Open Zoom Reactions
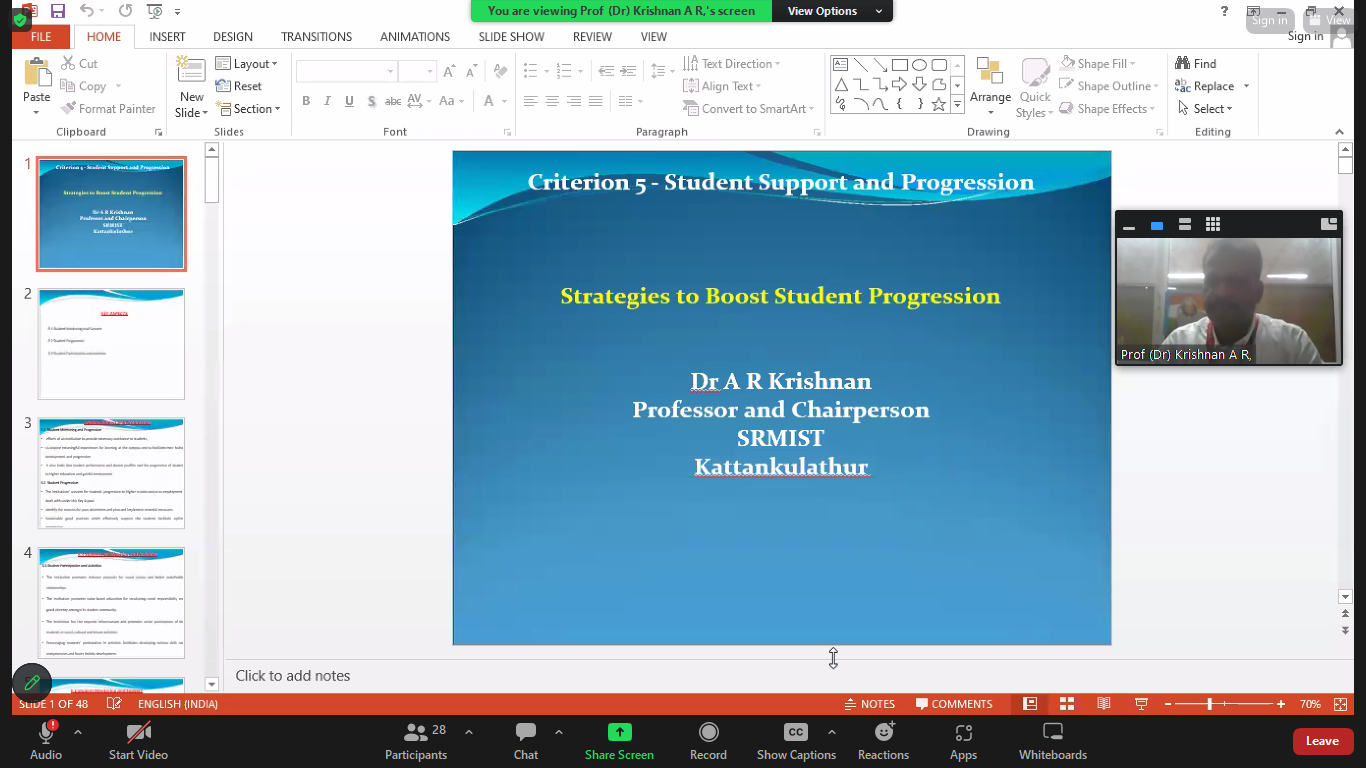Image resolution: width=1366 pixels, height=768 pixels. 884,741
